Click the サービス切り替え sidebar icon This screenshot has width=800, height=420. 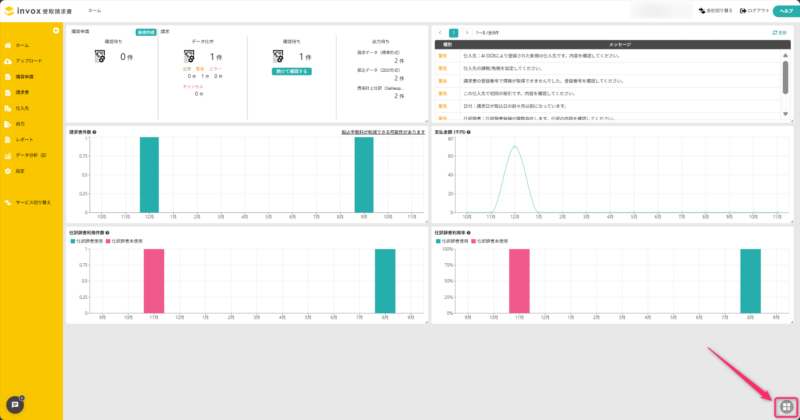tap(8, 203)
